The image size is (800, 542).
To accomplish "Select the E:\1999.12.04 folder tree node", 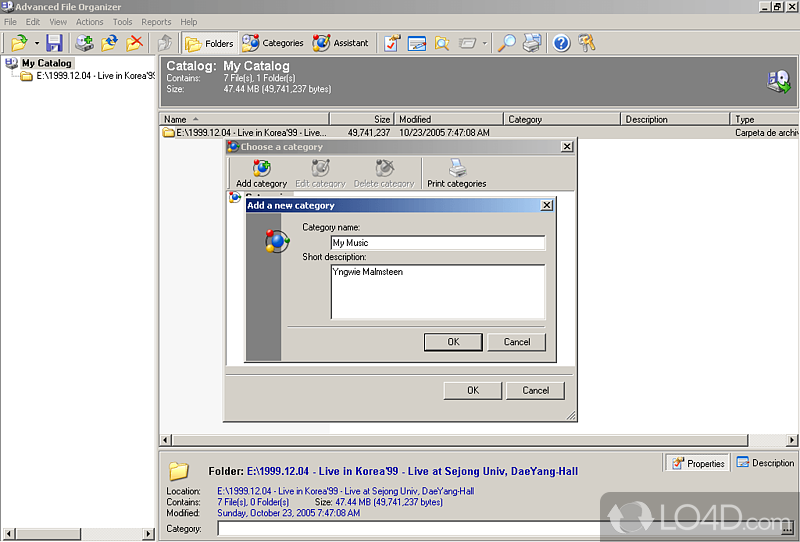I will pos(95,76).
